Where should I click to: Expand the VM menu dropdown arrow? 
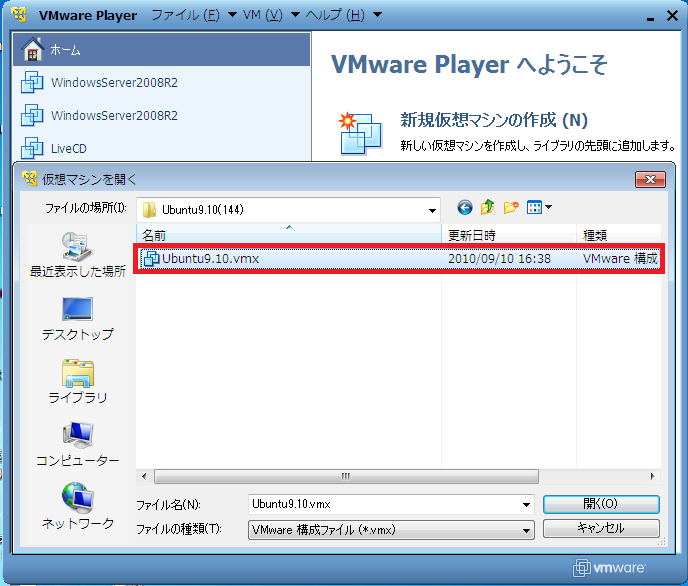(295, 15)
